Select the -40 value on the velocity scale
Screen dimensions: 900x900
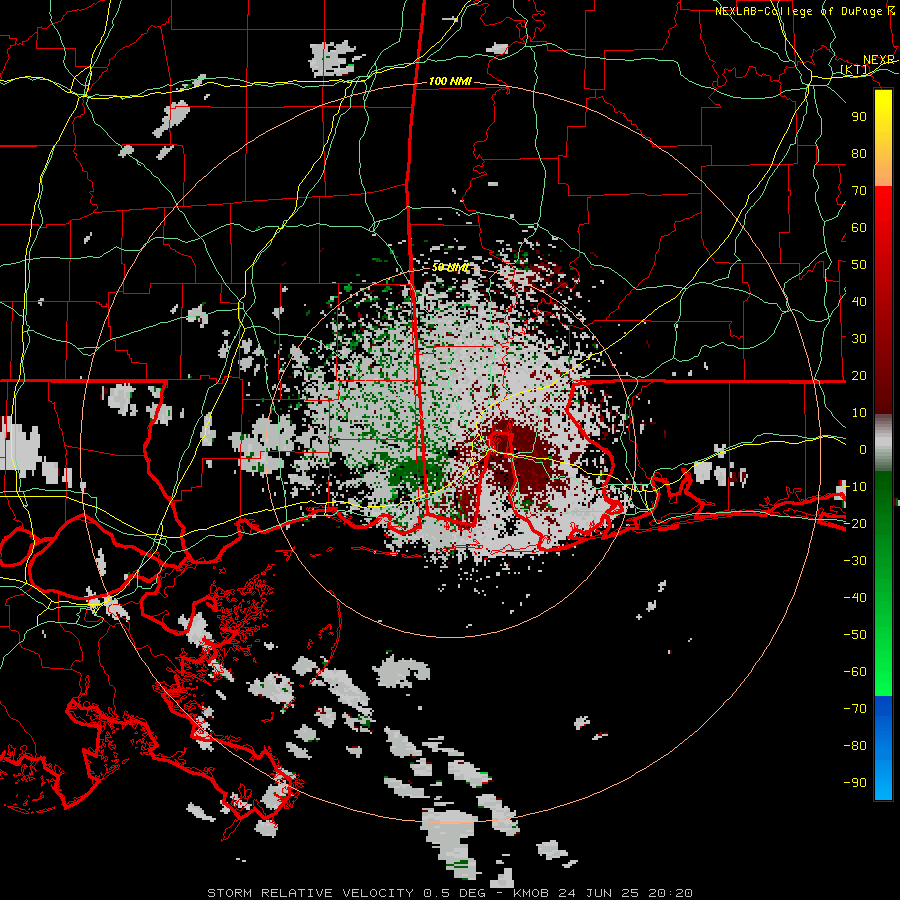tap(855, 598)
